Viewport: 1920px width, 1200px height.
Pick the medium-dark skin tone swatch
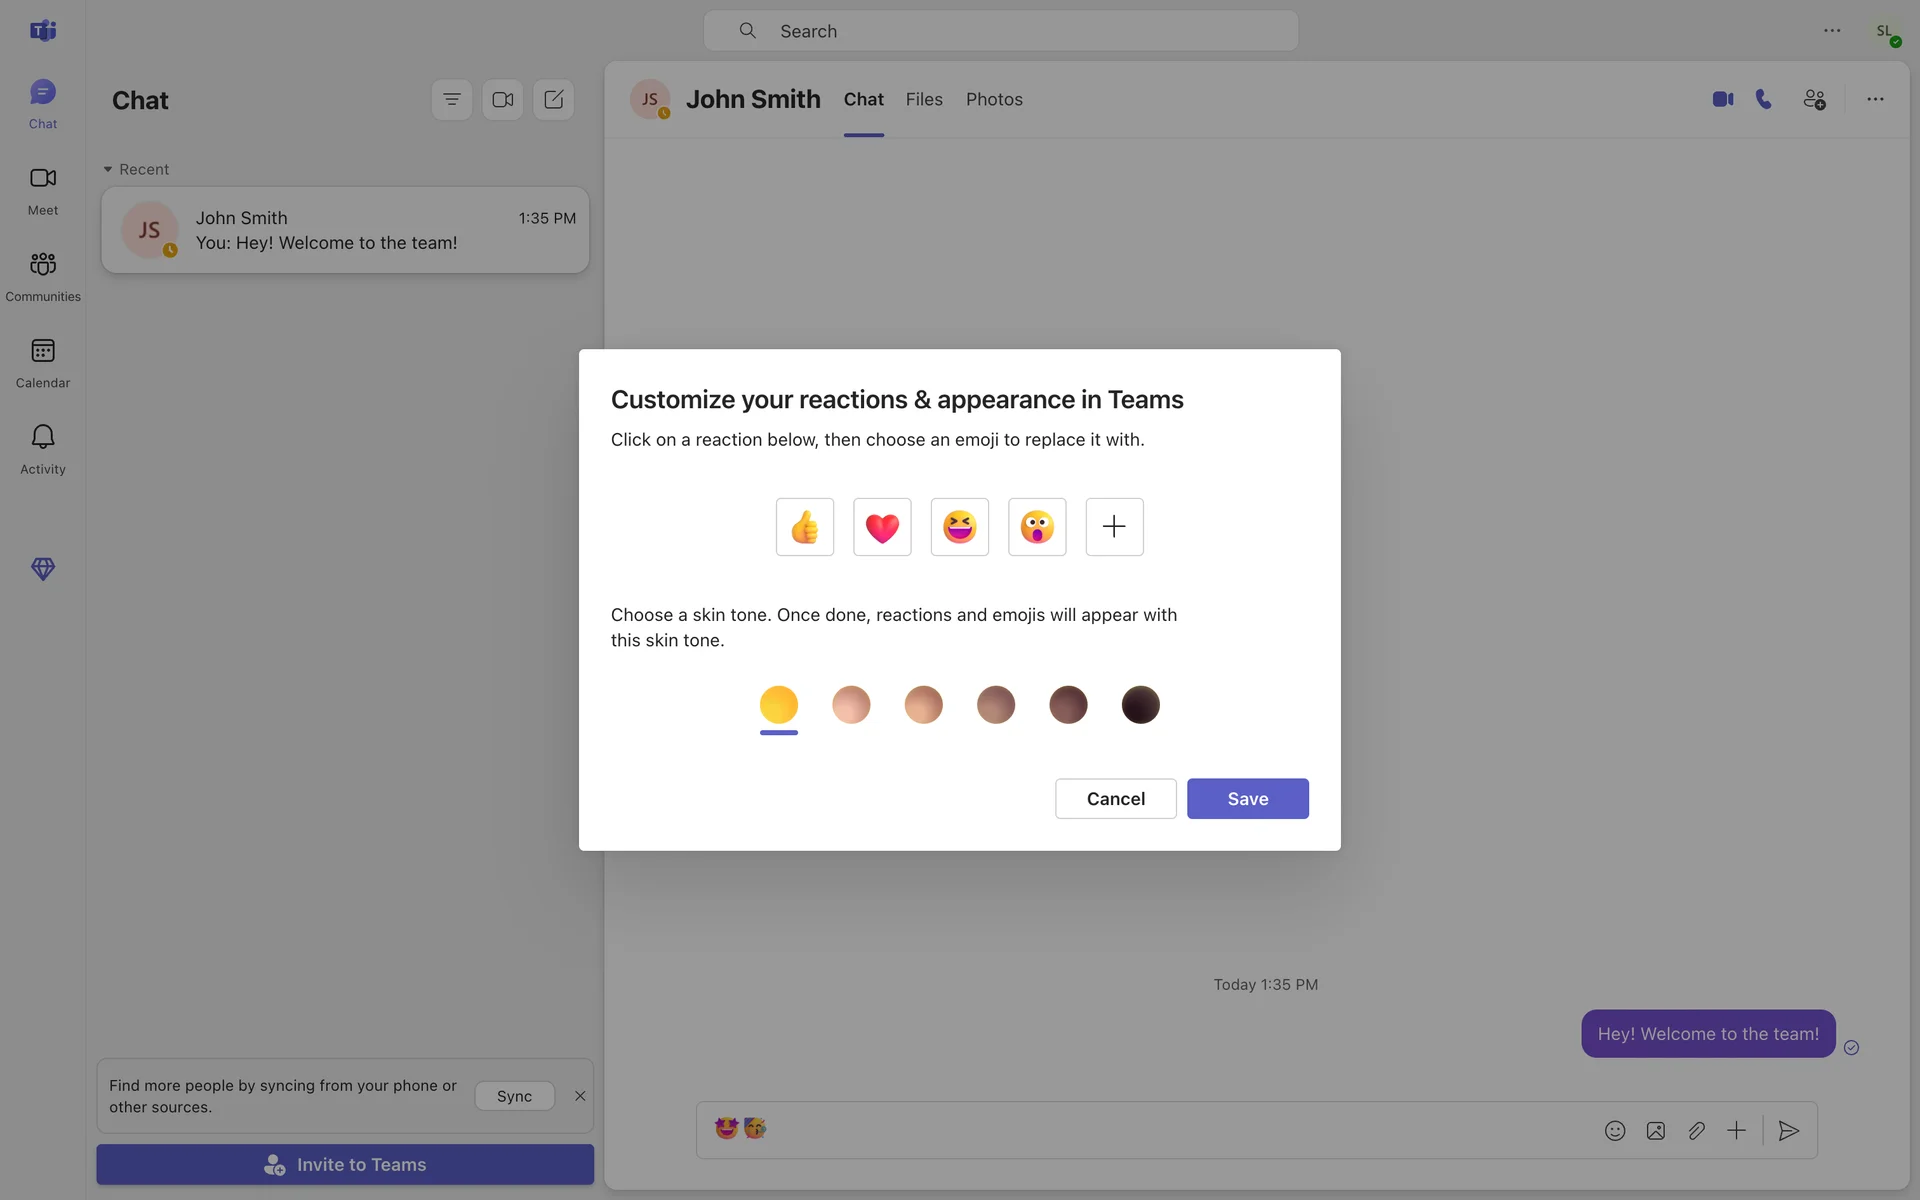click(x=1068, y=705)
